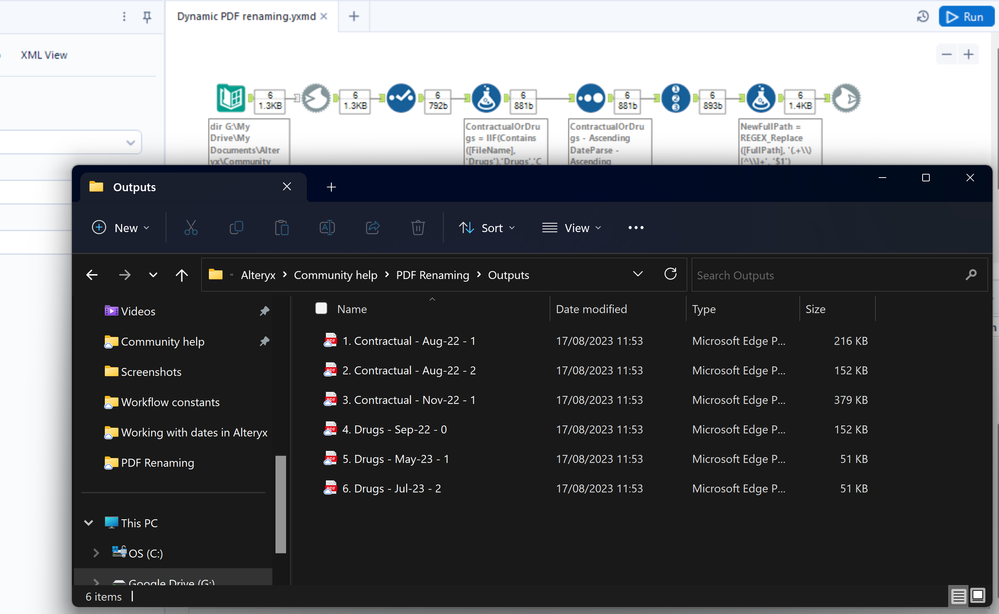Image resolution: width=999 pixels, height=614 pixels.
Task: Select the Sort tool on canvas
Action: (x=590, y=98)
